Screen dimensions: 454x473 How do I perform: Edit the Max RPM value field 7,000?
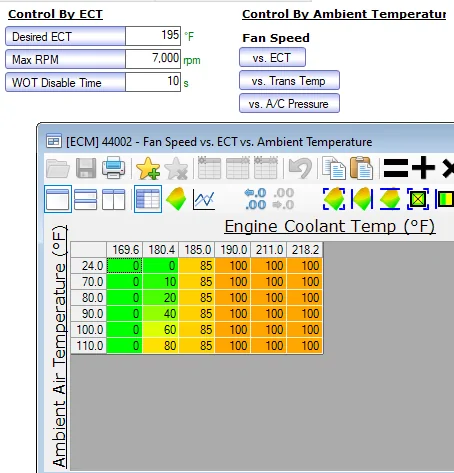[153, 59]
